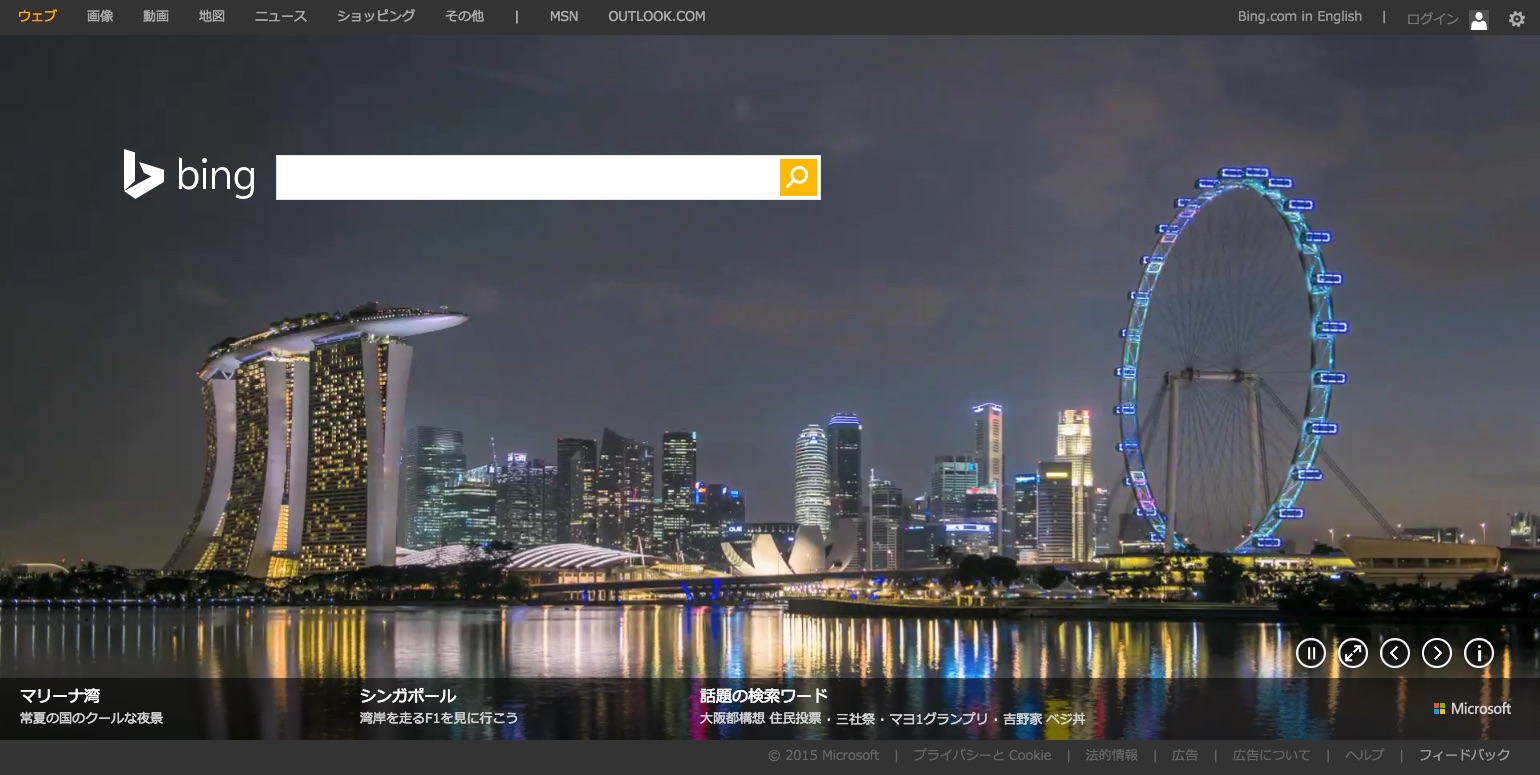1540x775 pixels.
Task: Open the OUTLOOK.COM link
Action: [656, 16]
